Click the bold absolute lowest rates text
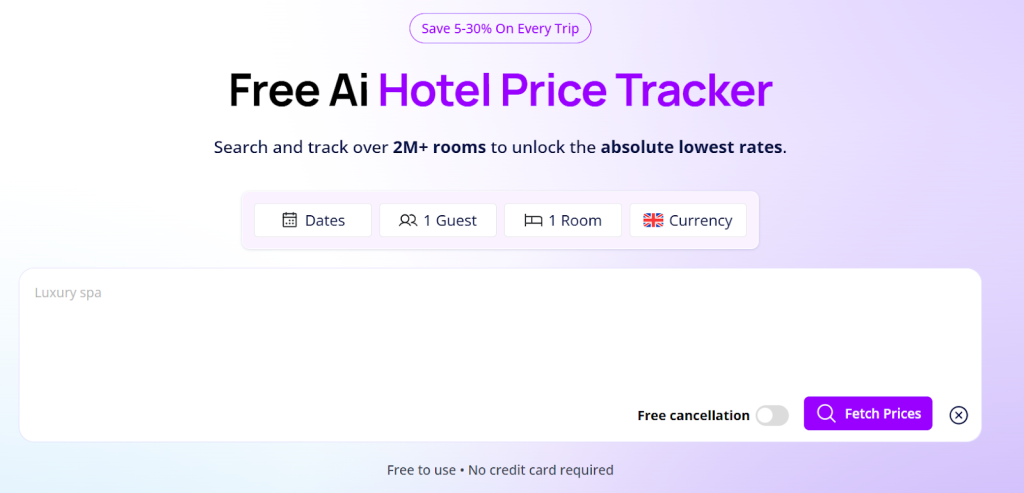Screen dimensions: 1024x493 pos(691,147)
